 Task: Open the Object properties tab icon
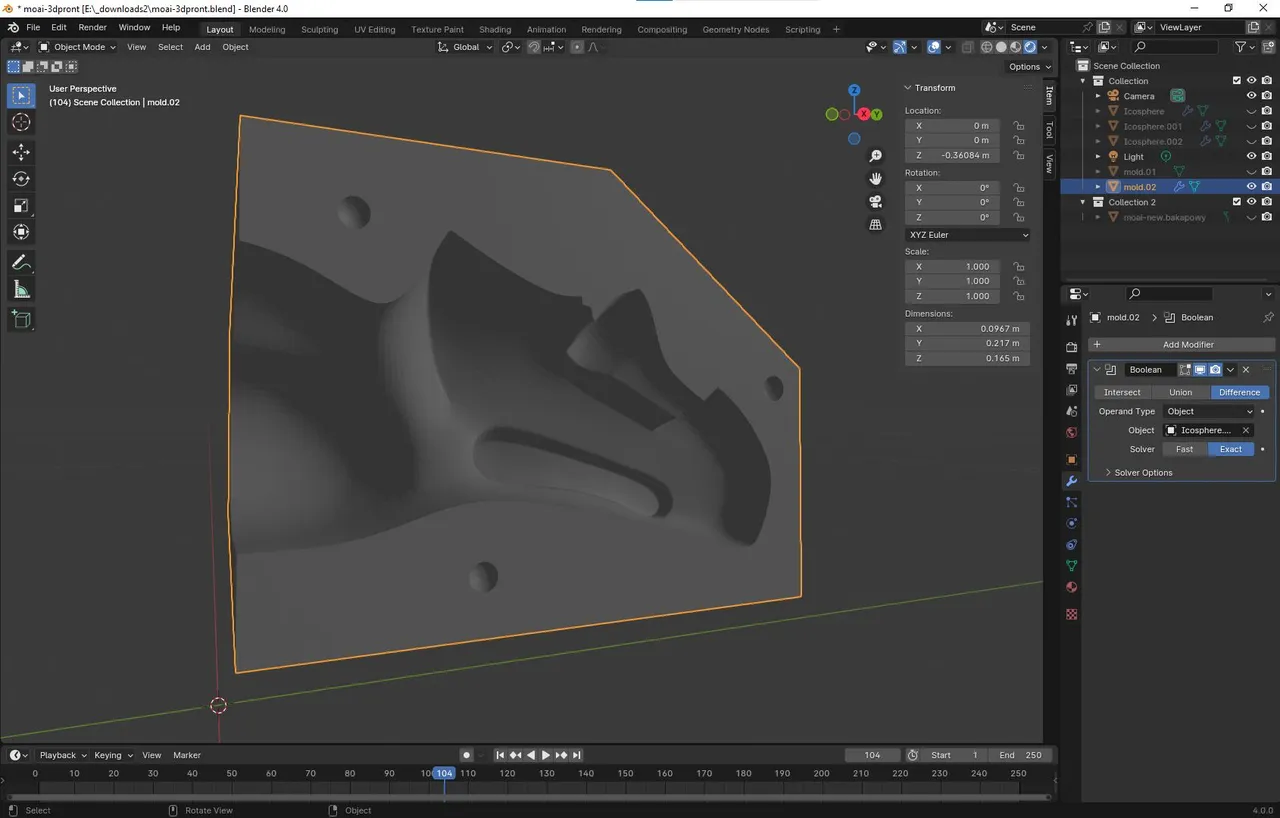point(1072,460)
